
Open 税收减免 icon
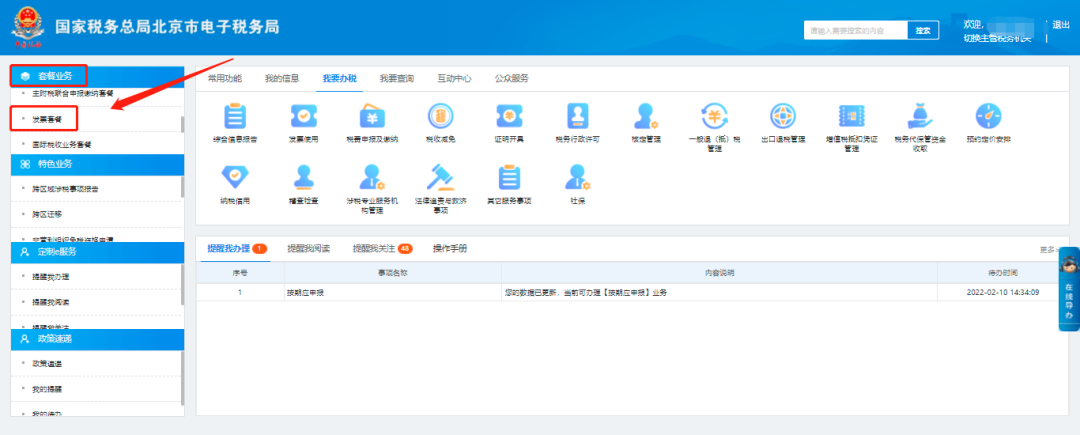[x=440, y=116]
